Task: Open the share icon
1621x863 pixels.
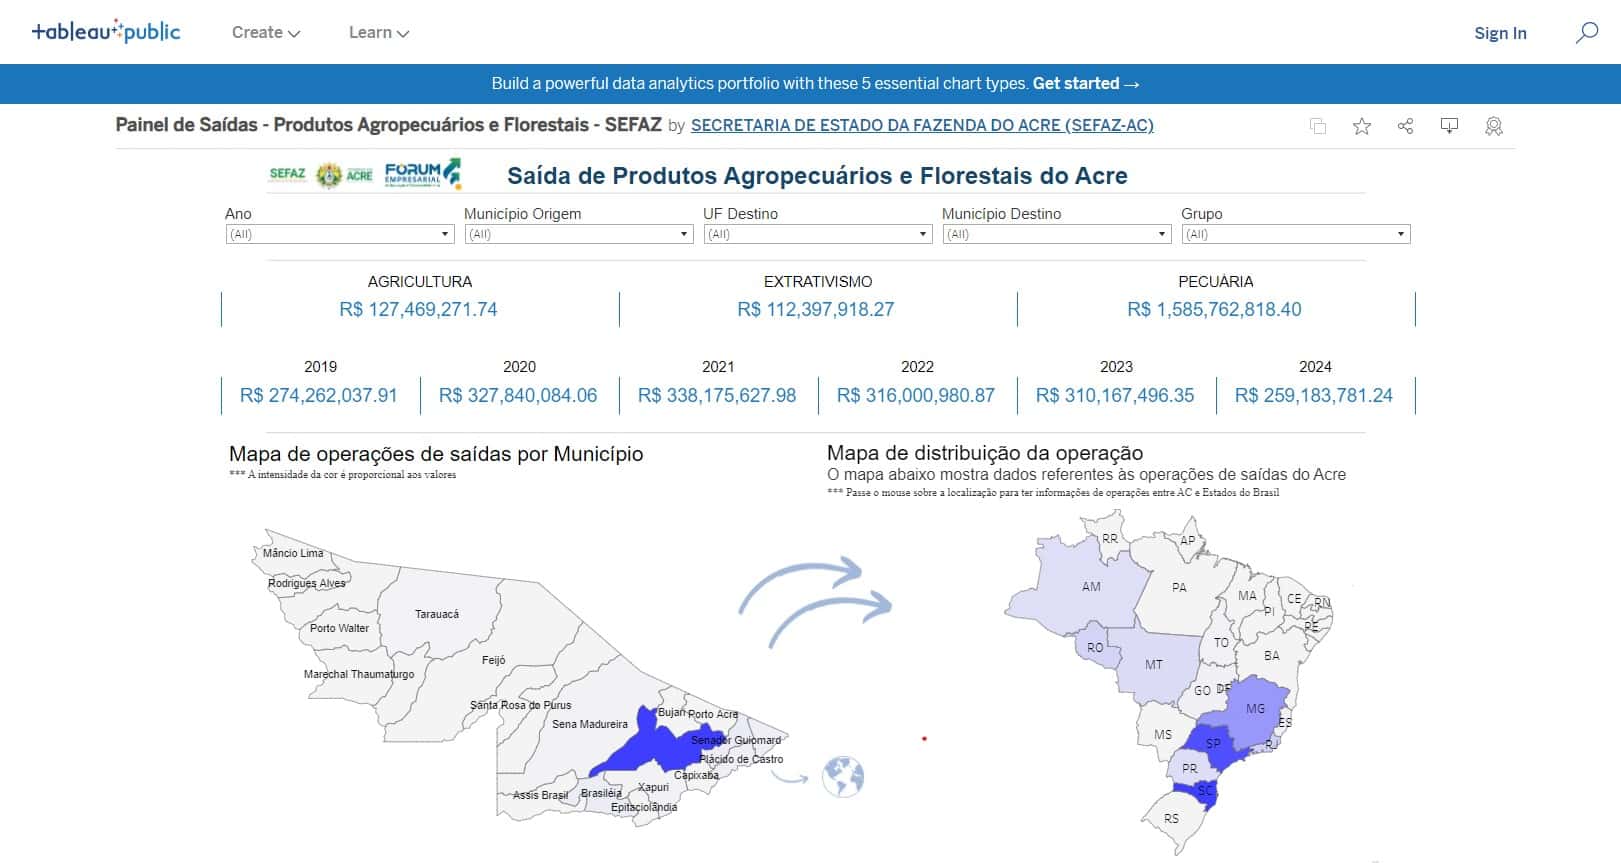Action: tap(1405, 126)
